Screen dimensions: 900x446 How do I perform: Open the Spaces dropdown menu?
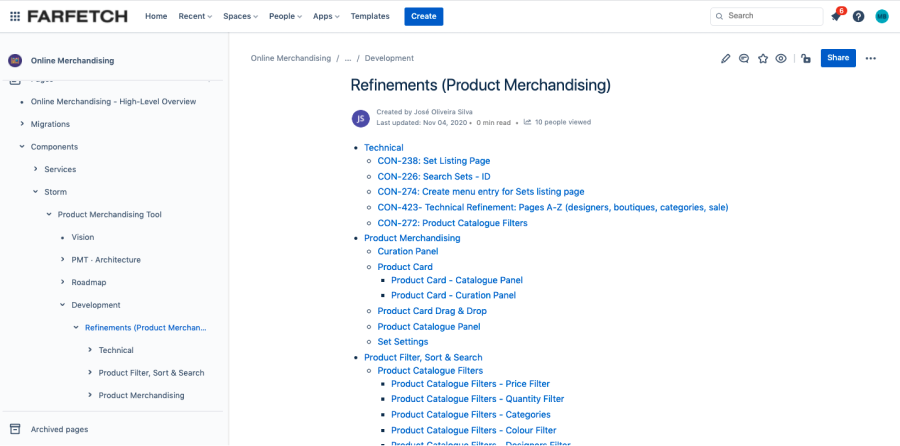click(240, 16)
